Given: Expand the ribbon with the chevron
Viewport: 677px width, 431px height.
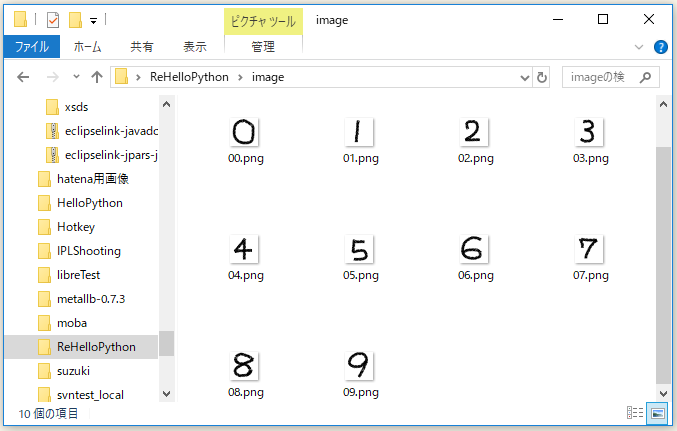Looking at the screenshot, I should click(639, 47).
